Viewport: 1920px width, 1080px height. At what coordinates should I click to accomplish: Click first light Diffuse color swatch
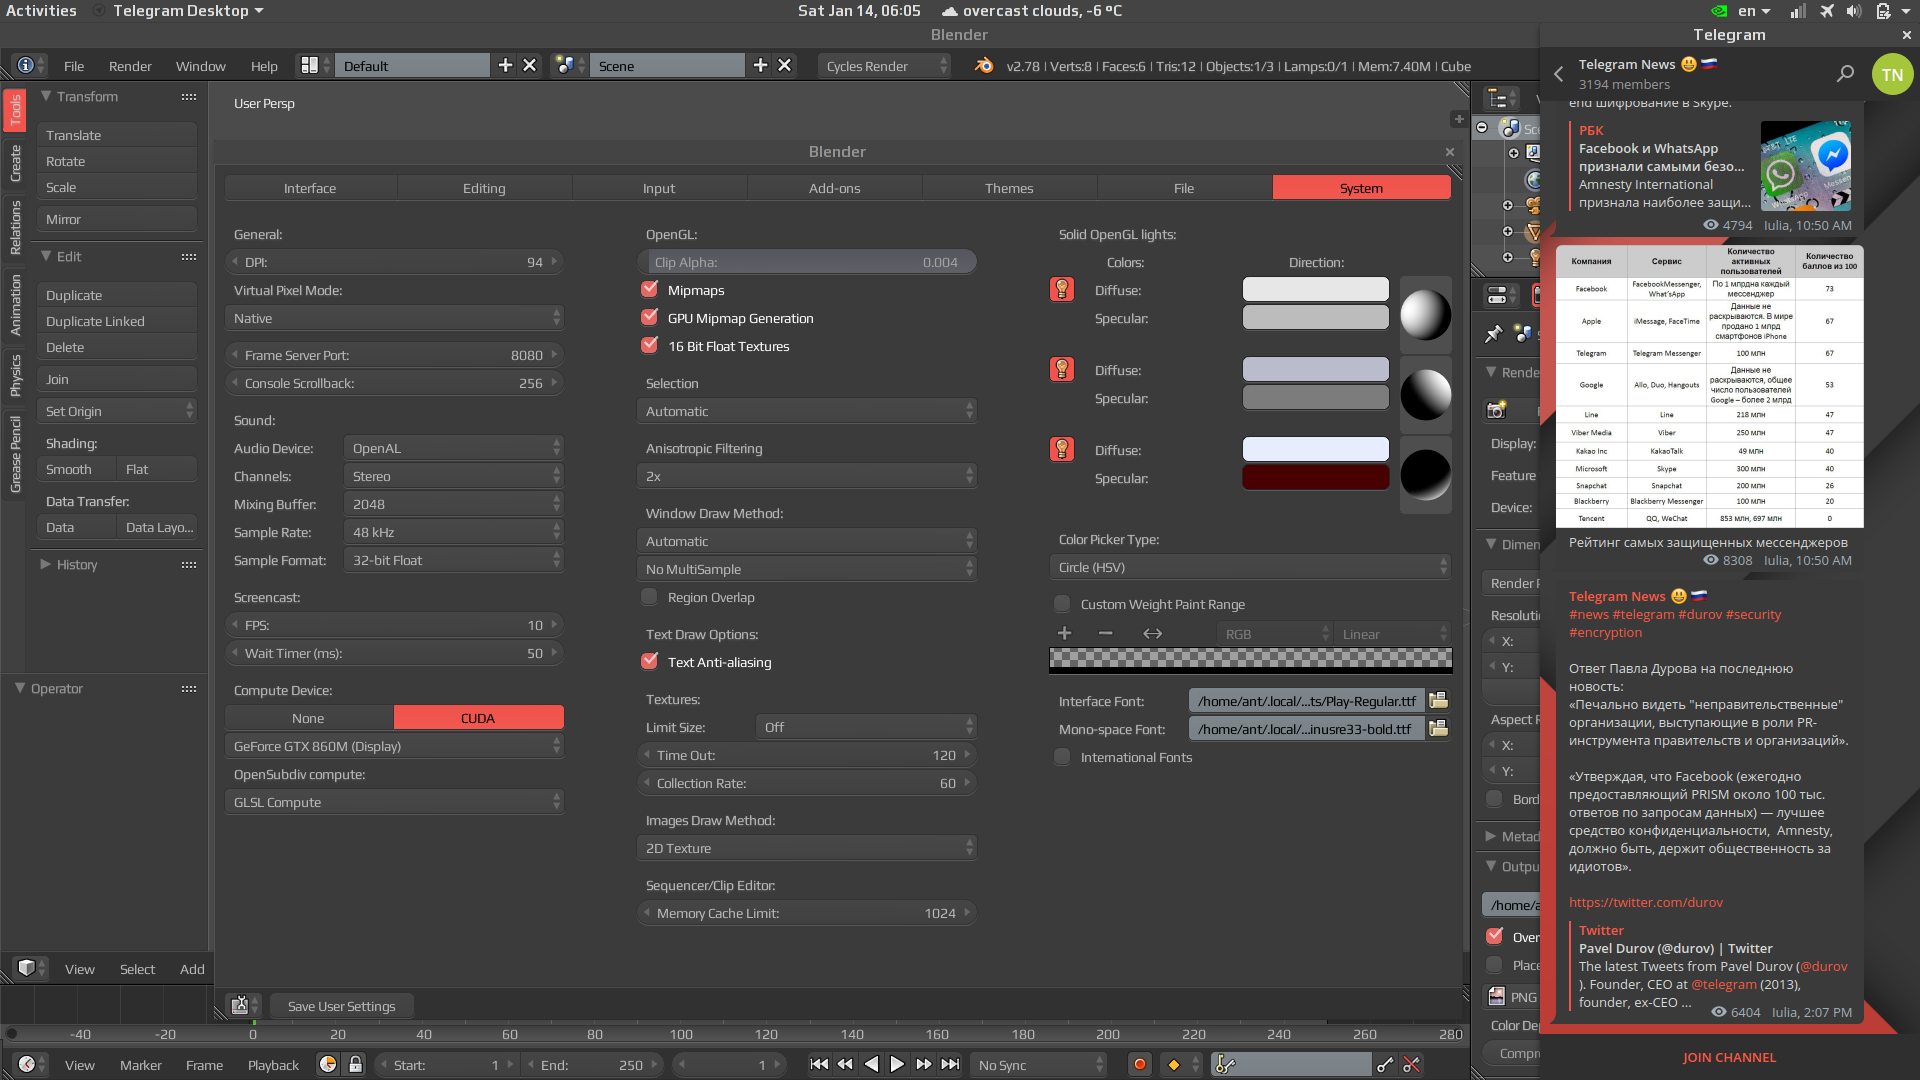click(1315, 289)
